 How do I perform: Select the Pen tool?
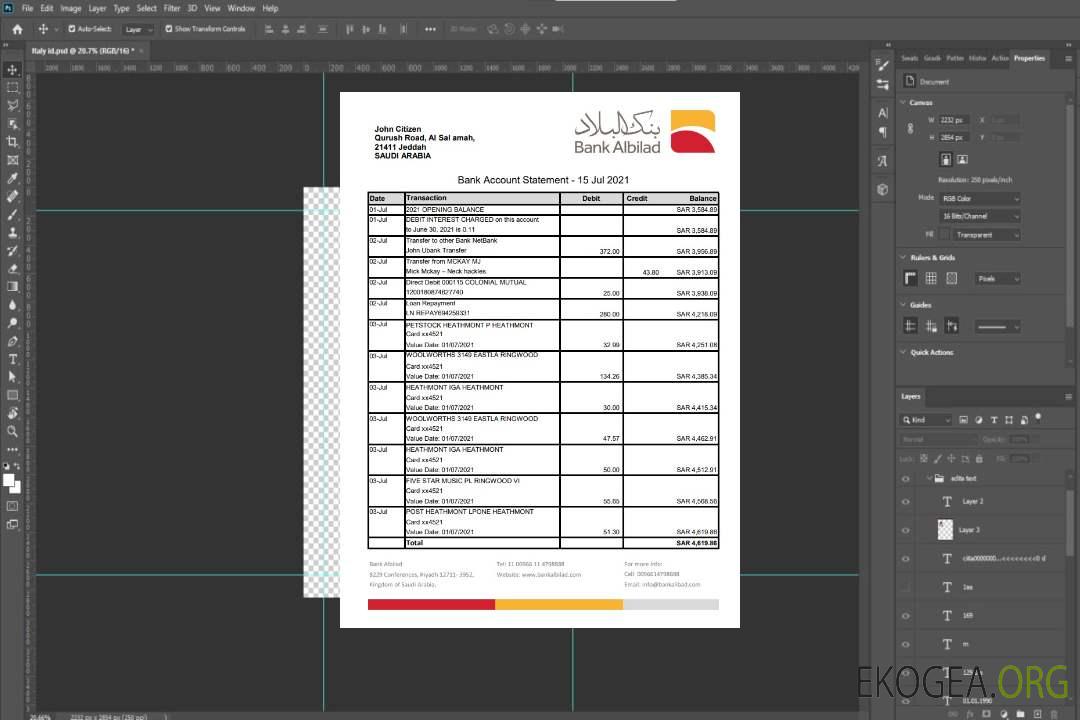(x=12, y=341)
